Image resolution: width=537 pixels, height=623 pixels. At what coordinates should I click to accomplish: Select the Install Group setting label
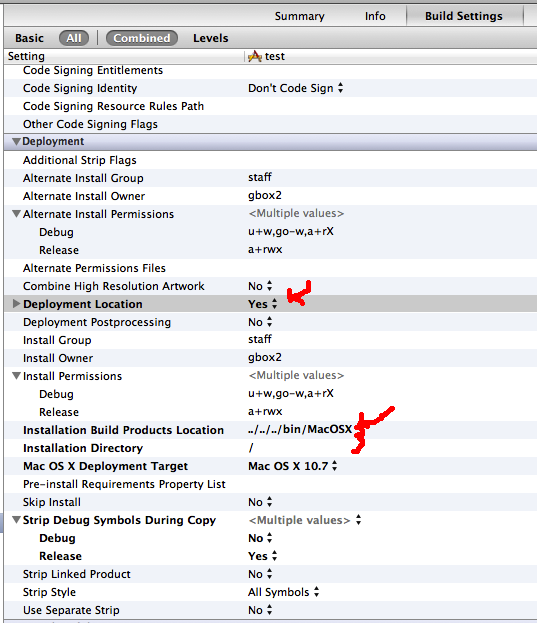coord(57,340)
